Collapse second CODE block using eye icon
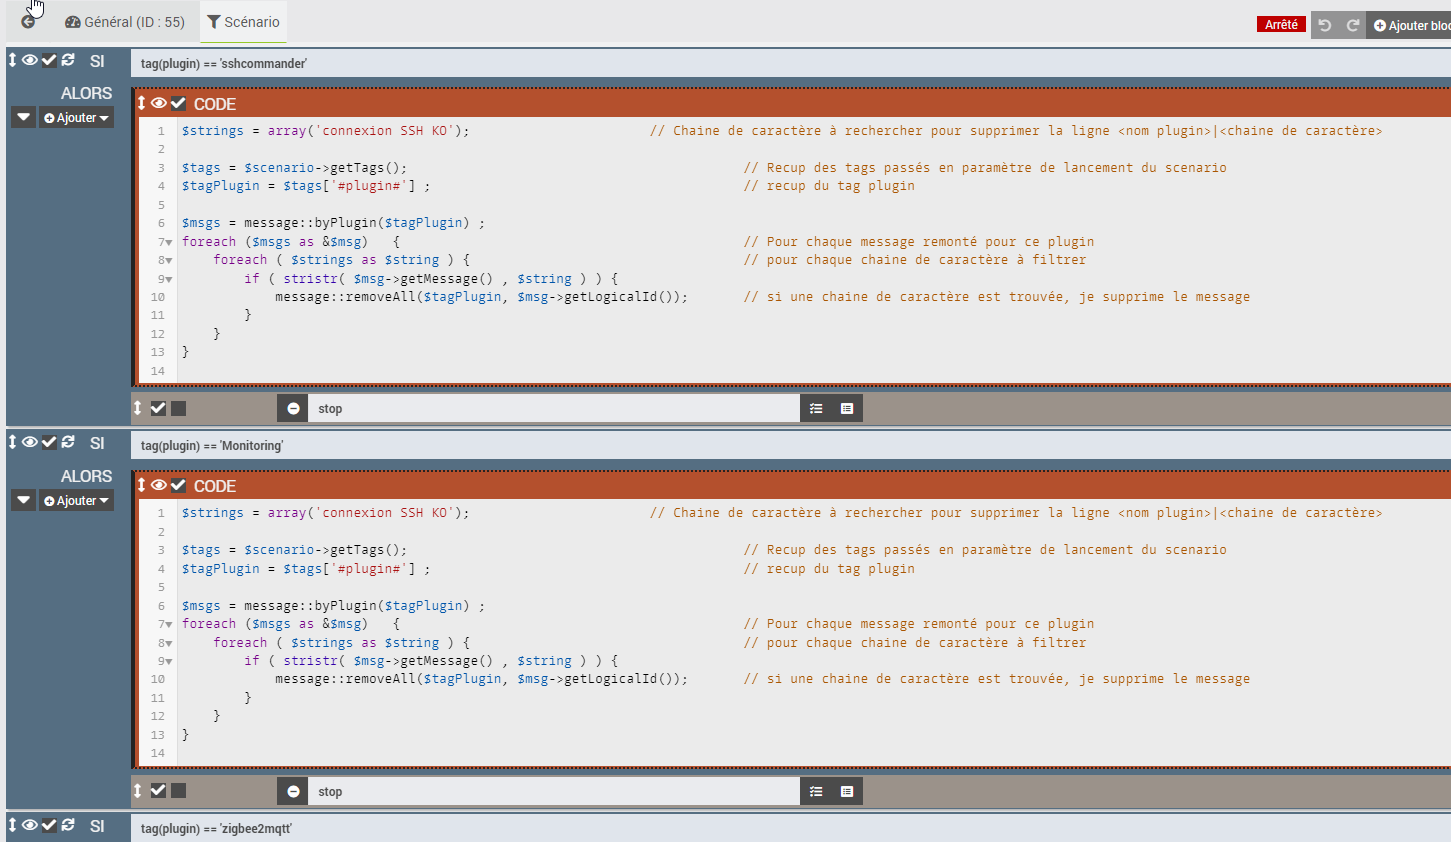1451x842 pixels. coord(159,485)
